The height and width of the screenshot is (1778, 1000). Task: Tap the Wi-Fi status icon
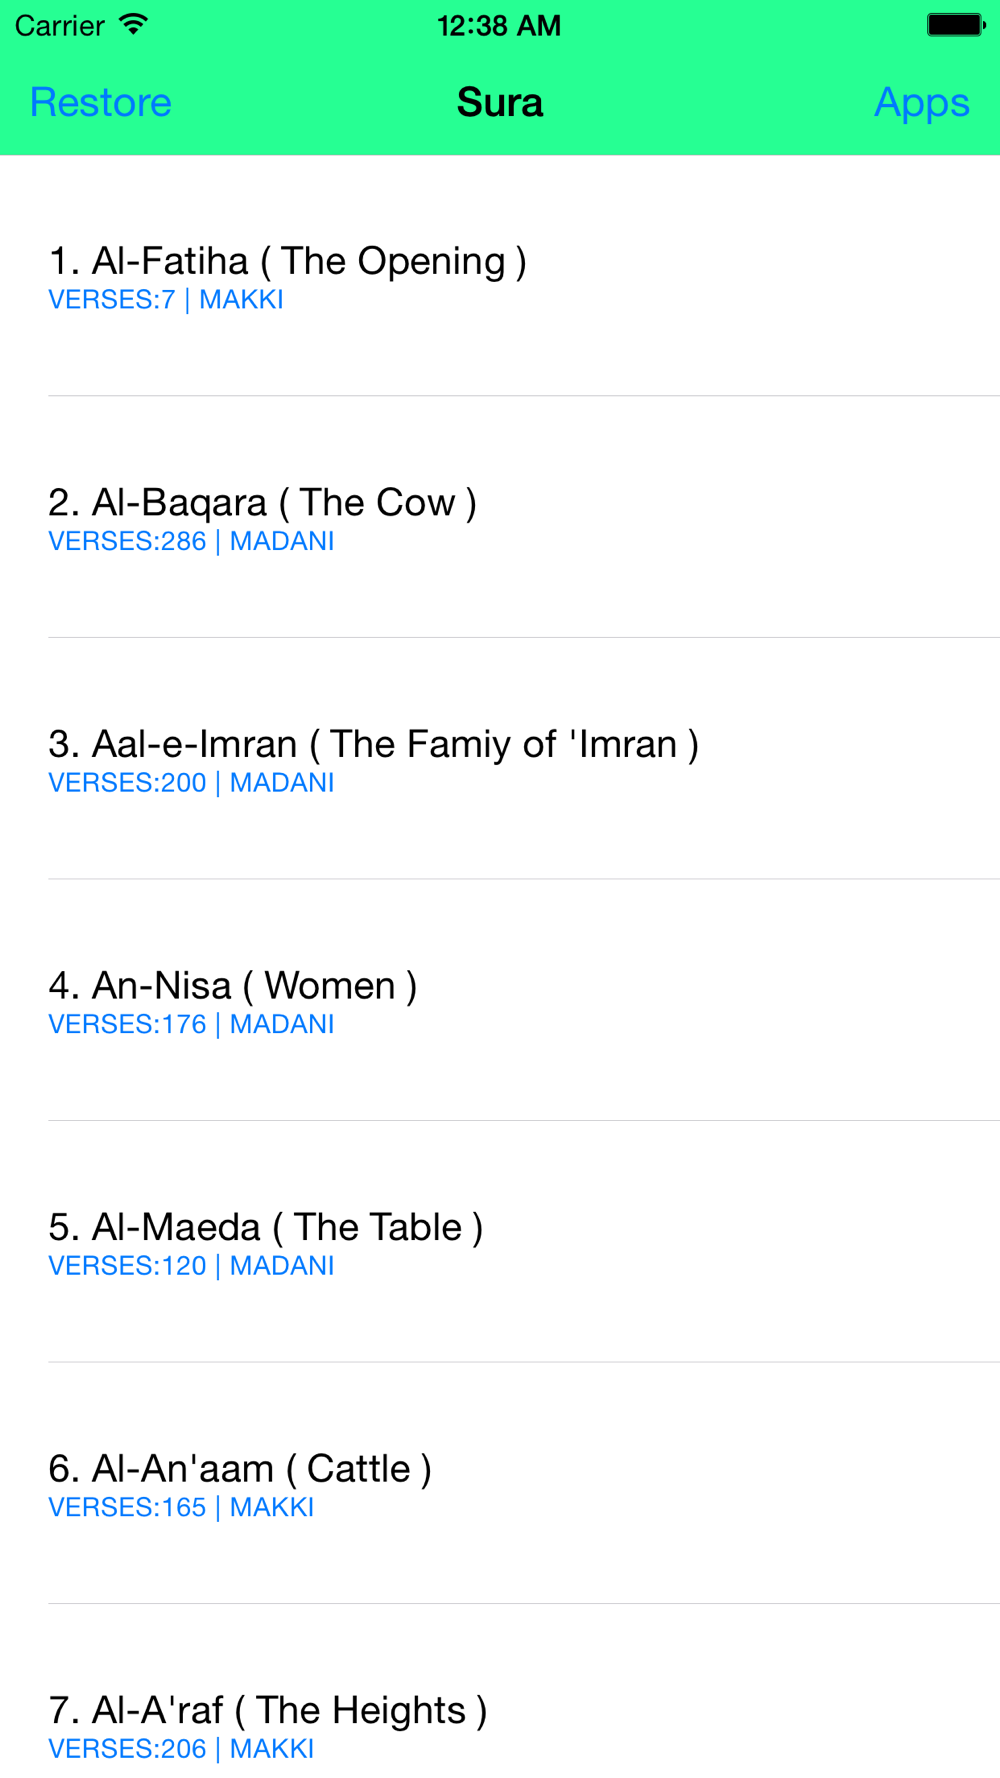133,25
